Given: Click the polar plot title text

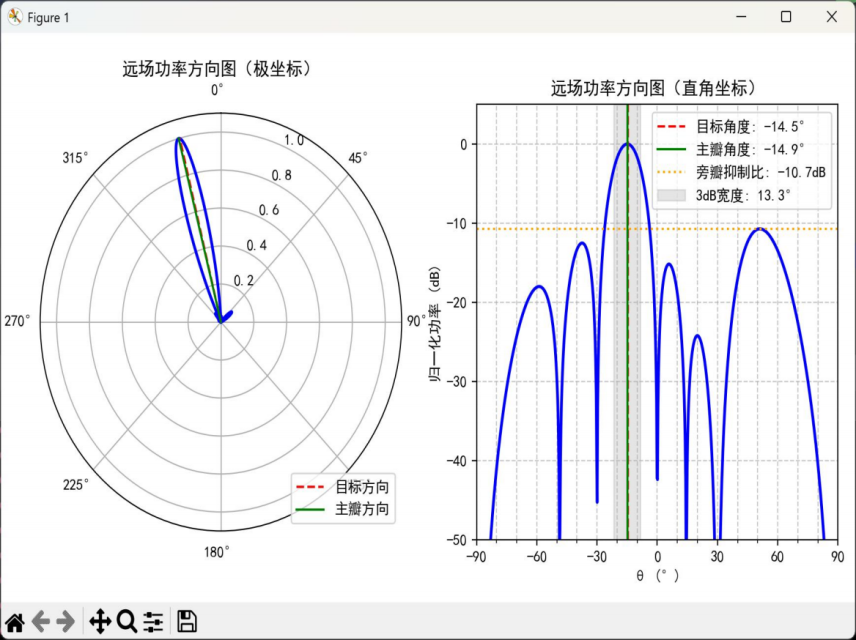Looking at the screenshot, I should coord(217,69).
